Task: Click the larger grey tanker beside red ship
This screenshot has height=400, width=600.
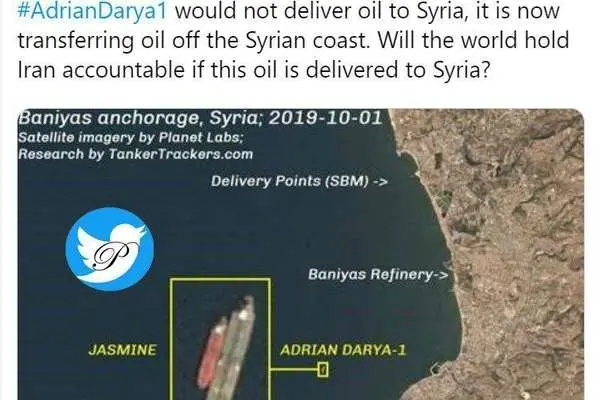Action: click(x=234, y=348)
